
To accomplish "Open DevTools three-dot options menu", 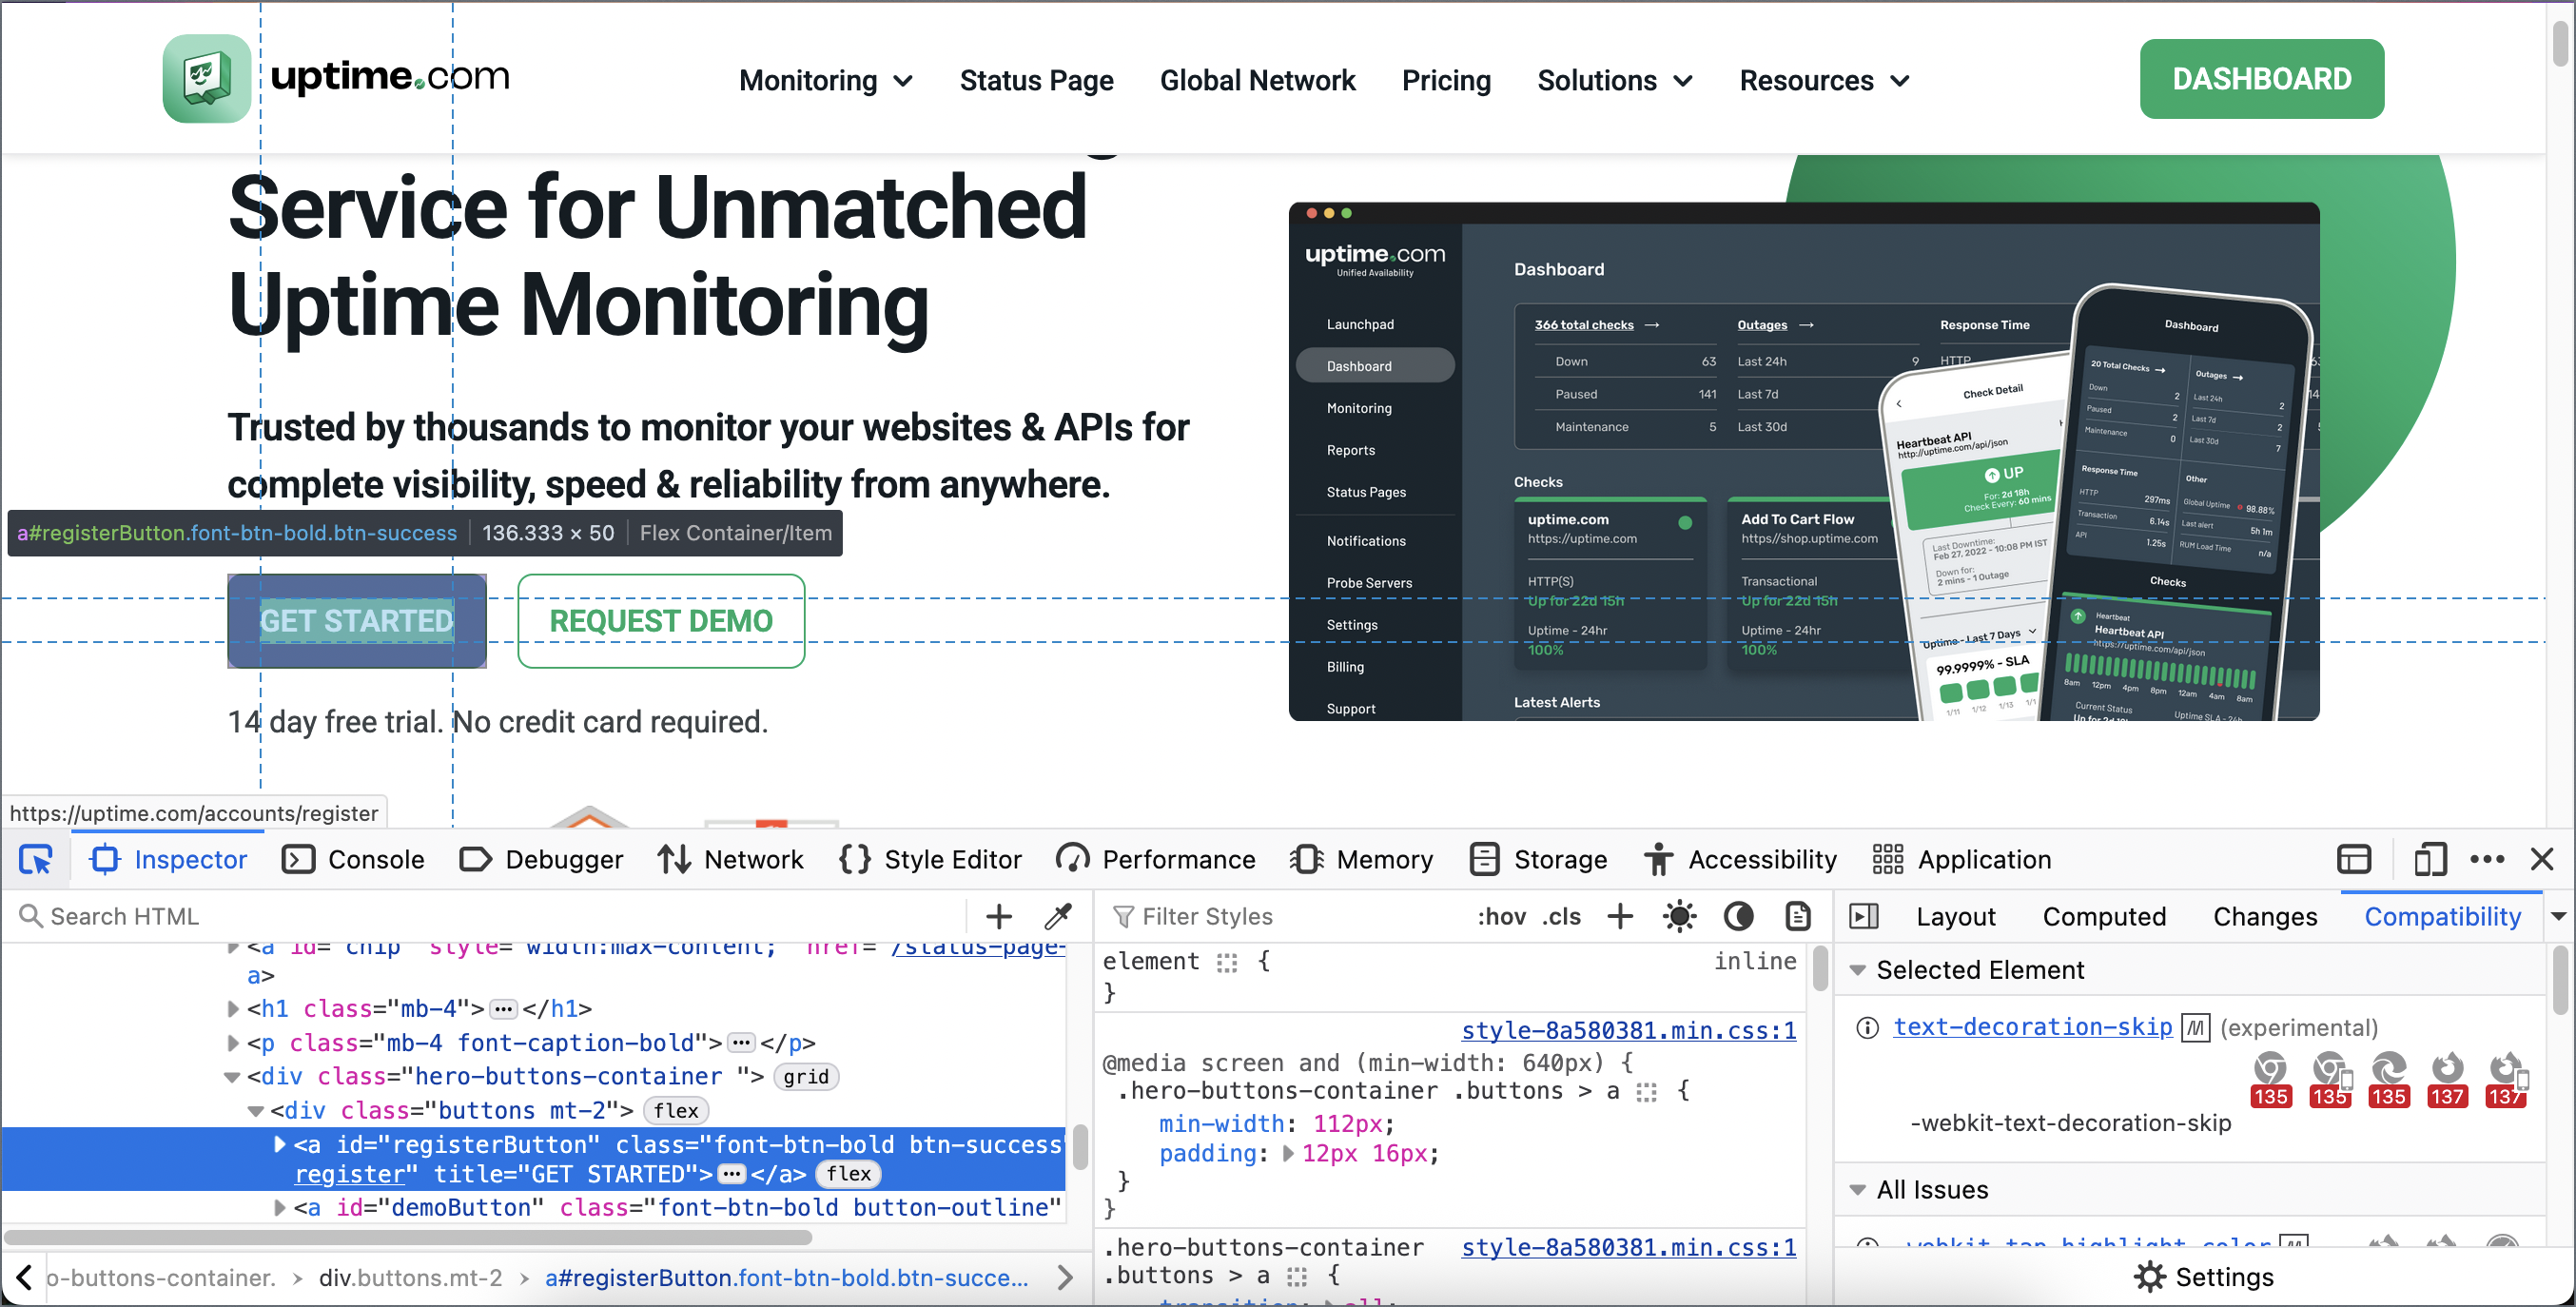I will click(2487, 860).
